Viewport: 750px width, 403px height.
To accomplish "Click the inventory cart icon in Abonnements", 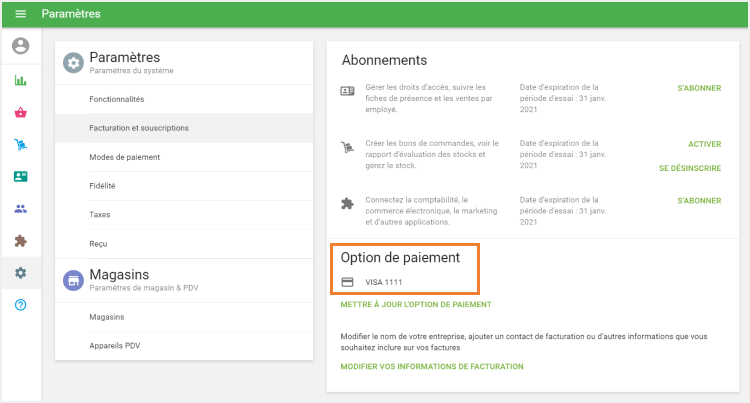I will 347,147.
